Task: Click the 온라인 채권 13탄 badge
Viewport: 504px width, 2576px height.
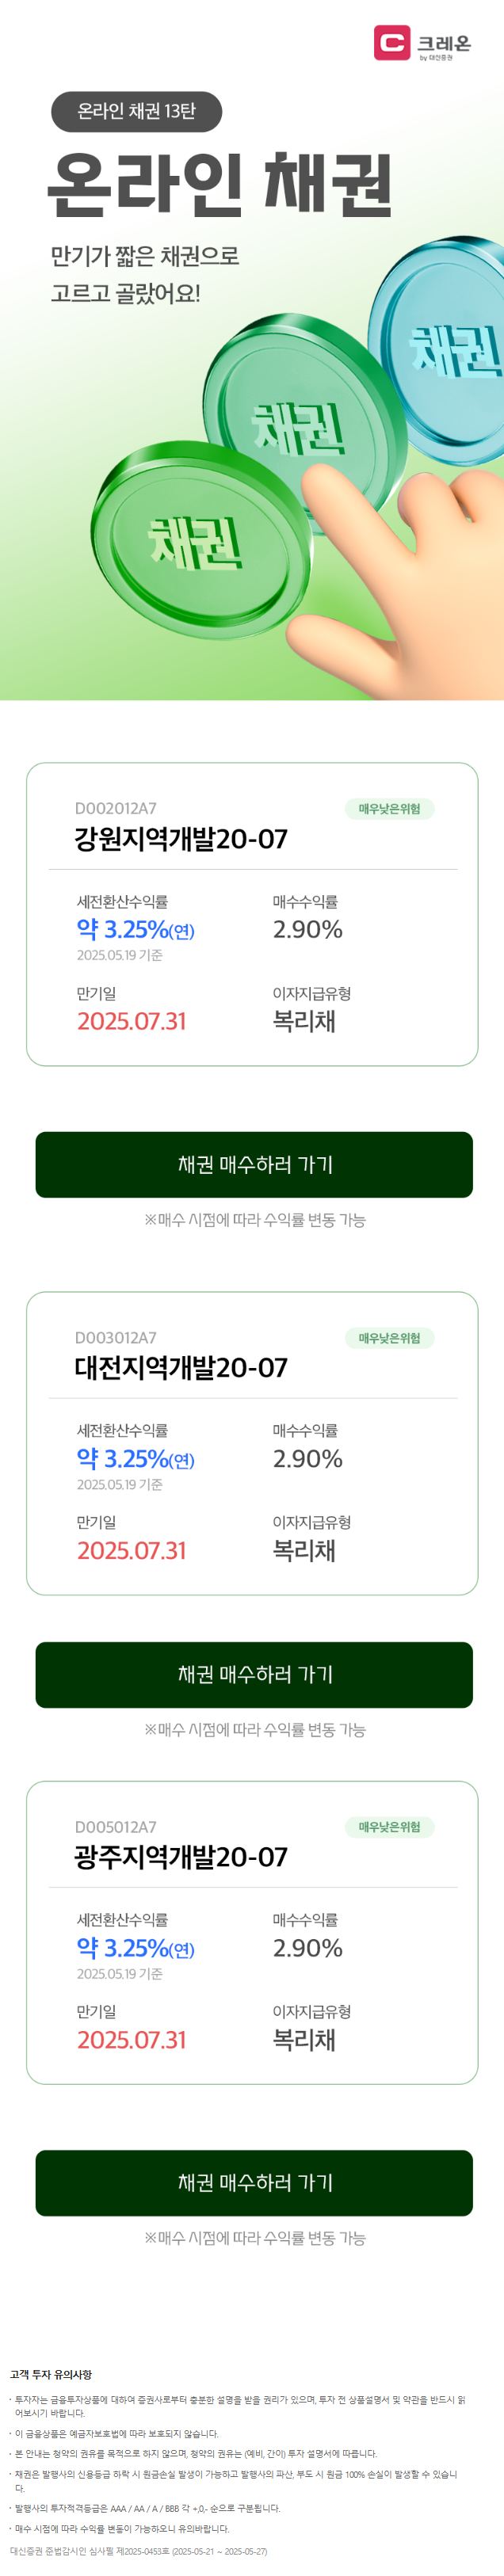Action: coord(136,111)
